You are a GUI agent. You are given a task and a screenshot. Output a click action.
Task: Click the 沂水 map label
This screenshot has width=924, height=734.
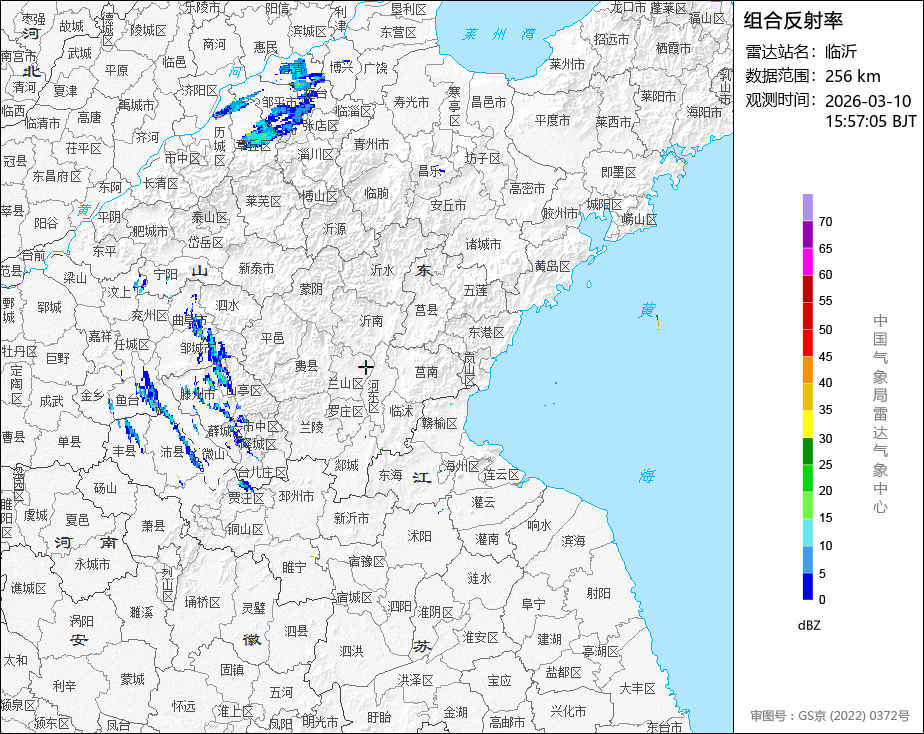382,270
